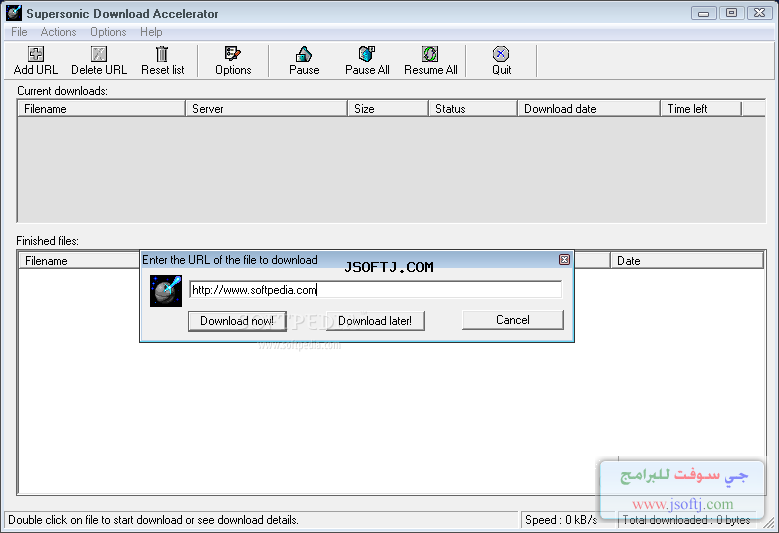Close the Supersonic Download Accelerator window
779x533 pixels.
[x=760, y=13]
